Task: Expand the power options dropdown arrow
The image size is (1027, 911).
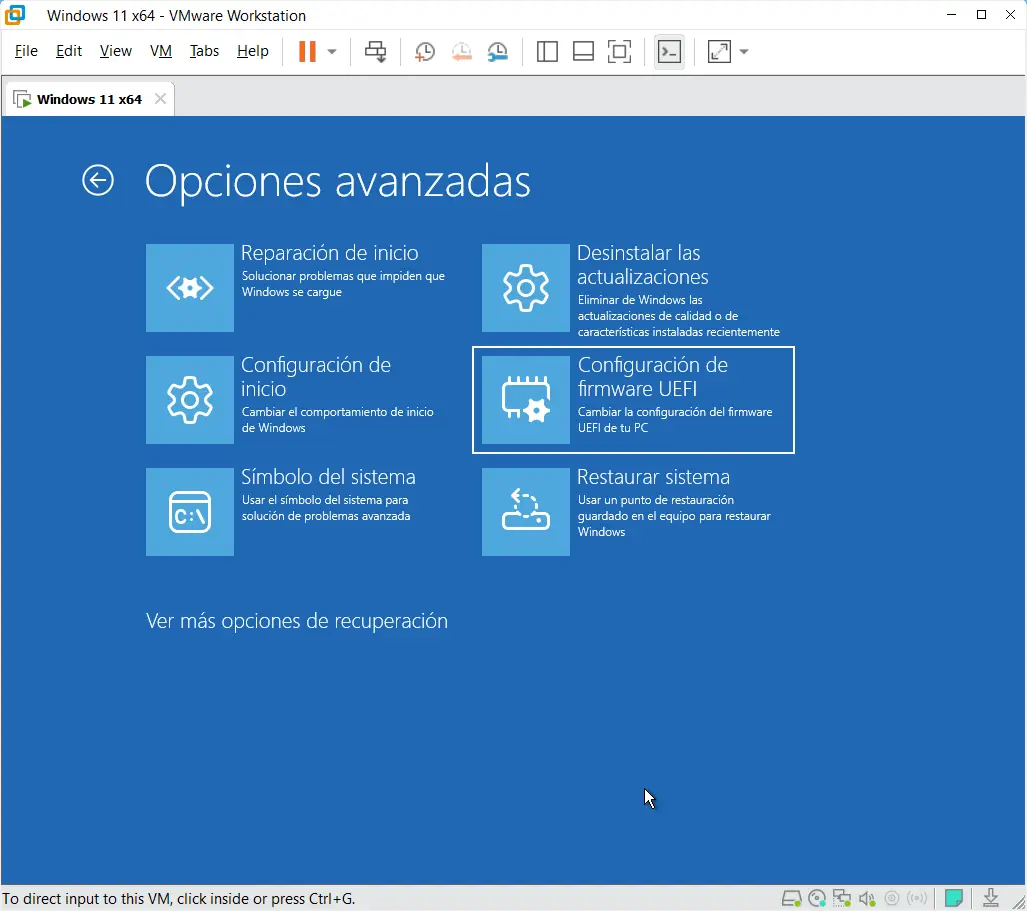Action: click(332, 51)
